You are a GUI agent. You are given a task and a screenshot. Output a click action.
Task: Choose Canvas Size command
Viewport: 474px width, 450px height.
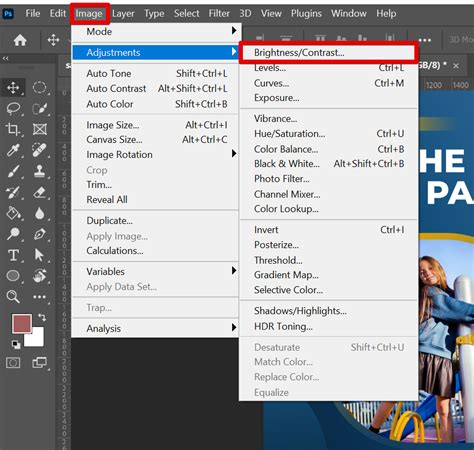click(x=155, y=139)
